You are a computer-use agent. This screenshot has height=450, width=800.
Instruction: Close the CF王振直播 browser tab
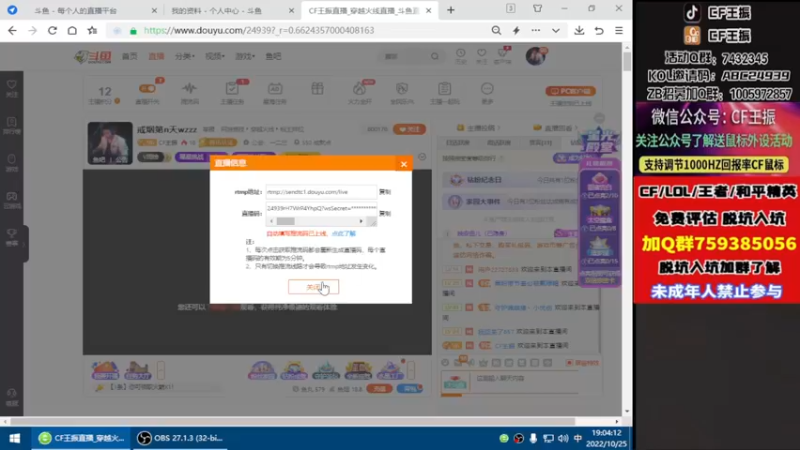(429, 10)
